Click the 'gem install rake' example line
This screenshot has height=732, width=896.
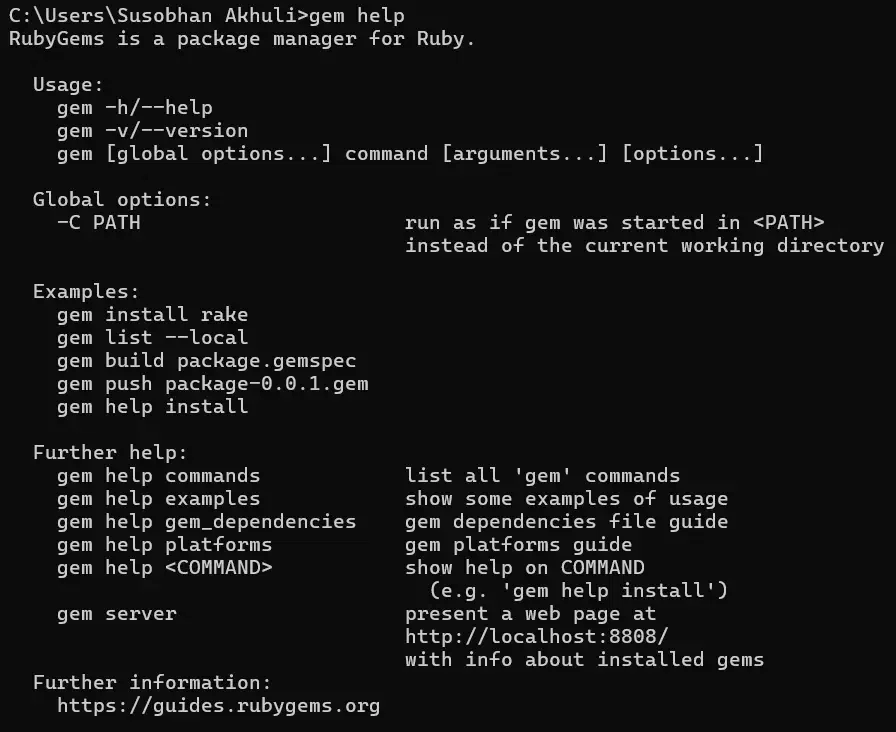(x=152, y=314)
